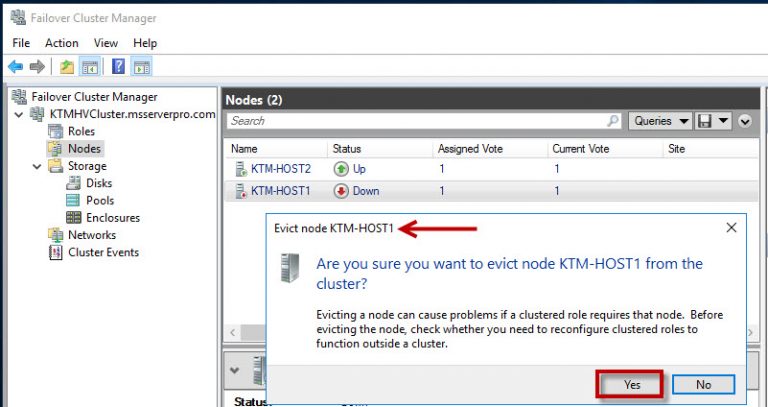Click the green Up status icon
The width and height of the screenshot is (768, 407).
[341, 169]
